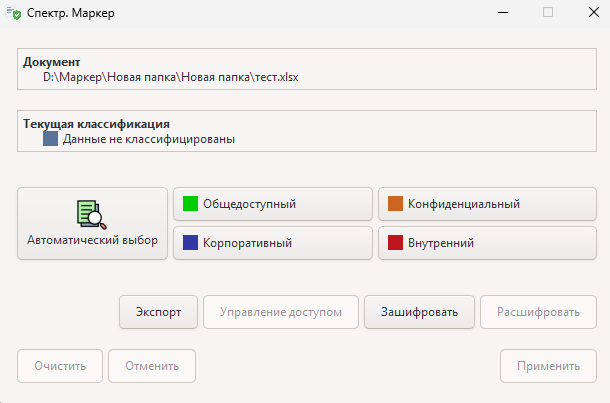
Task: Click the Данные не классифицированы status text
Action: (148, 140)
